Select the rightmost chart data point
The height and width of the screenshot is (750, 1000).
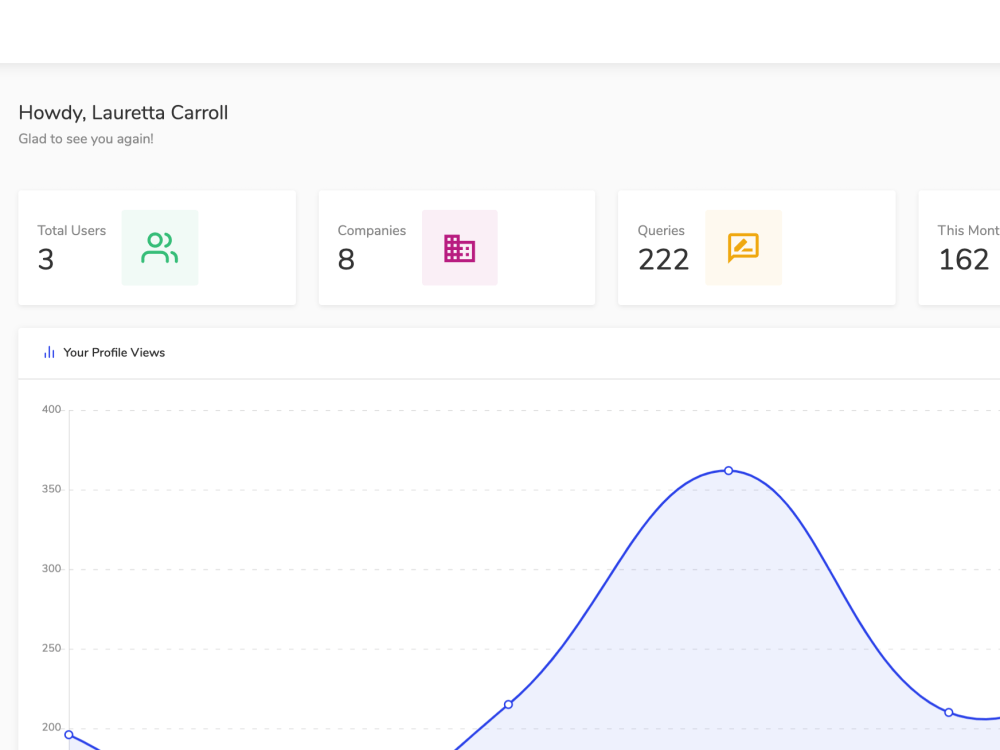tap(947, 713)
